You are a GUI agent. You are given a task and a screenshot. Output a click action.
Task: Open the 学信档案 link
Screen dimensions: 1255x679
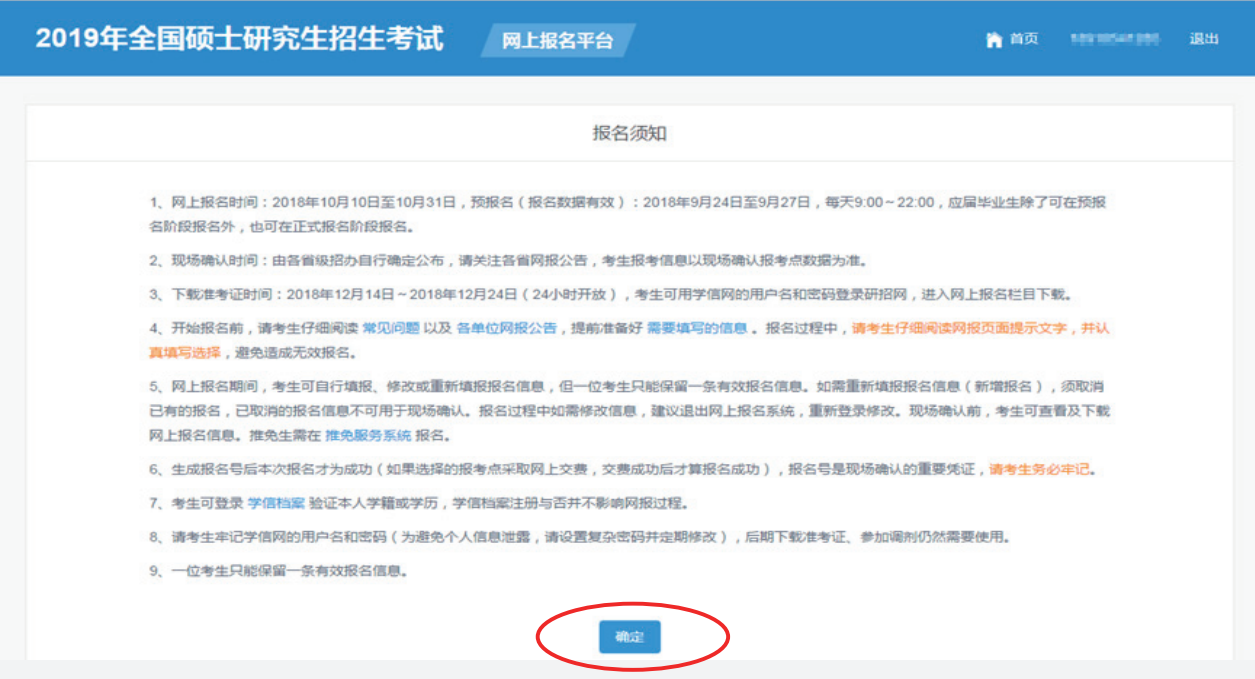point(276,502)
